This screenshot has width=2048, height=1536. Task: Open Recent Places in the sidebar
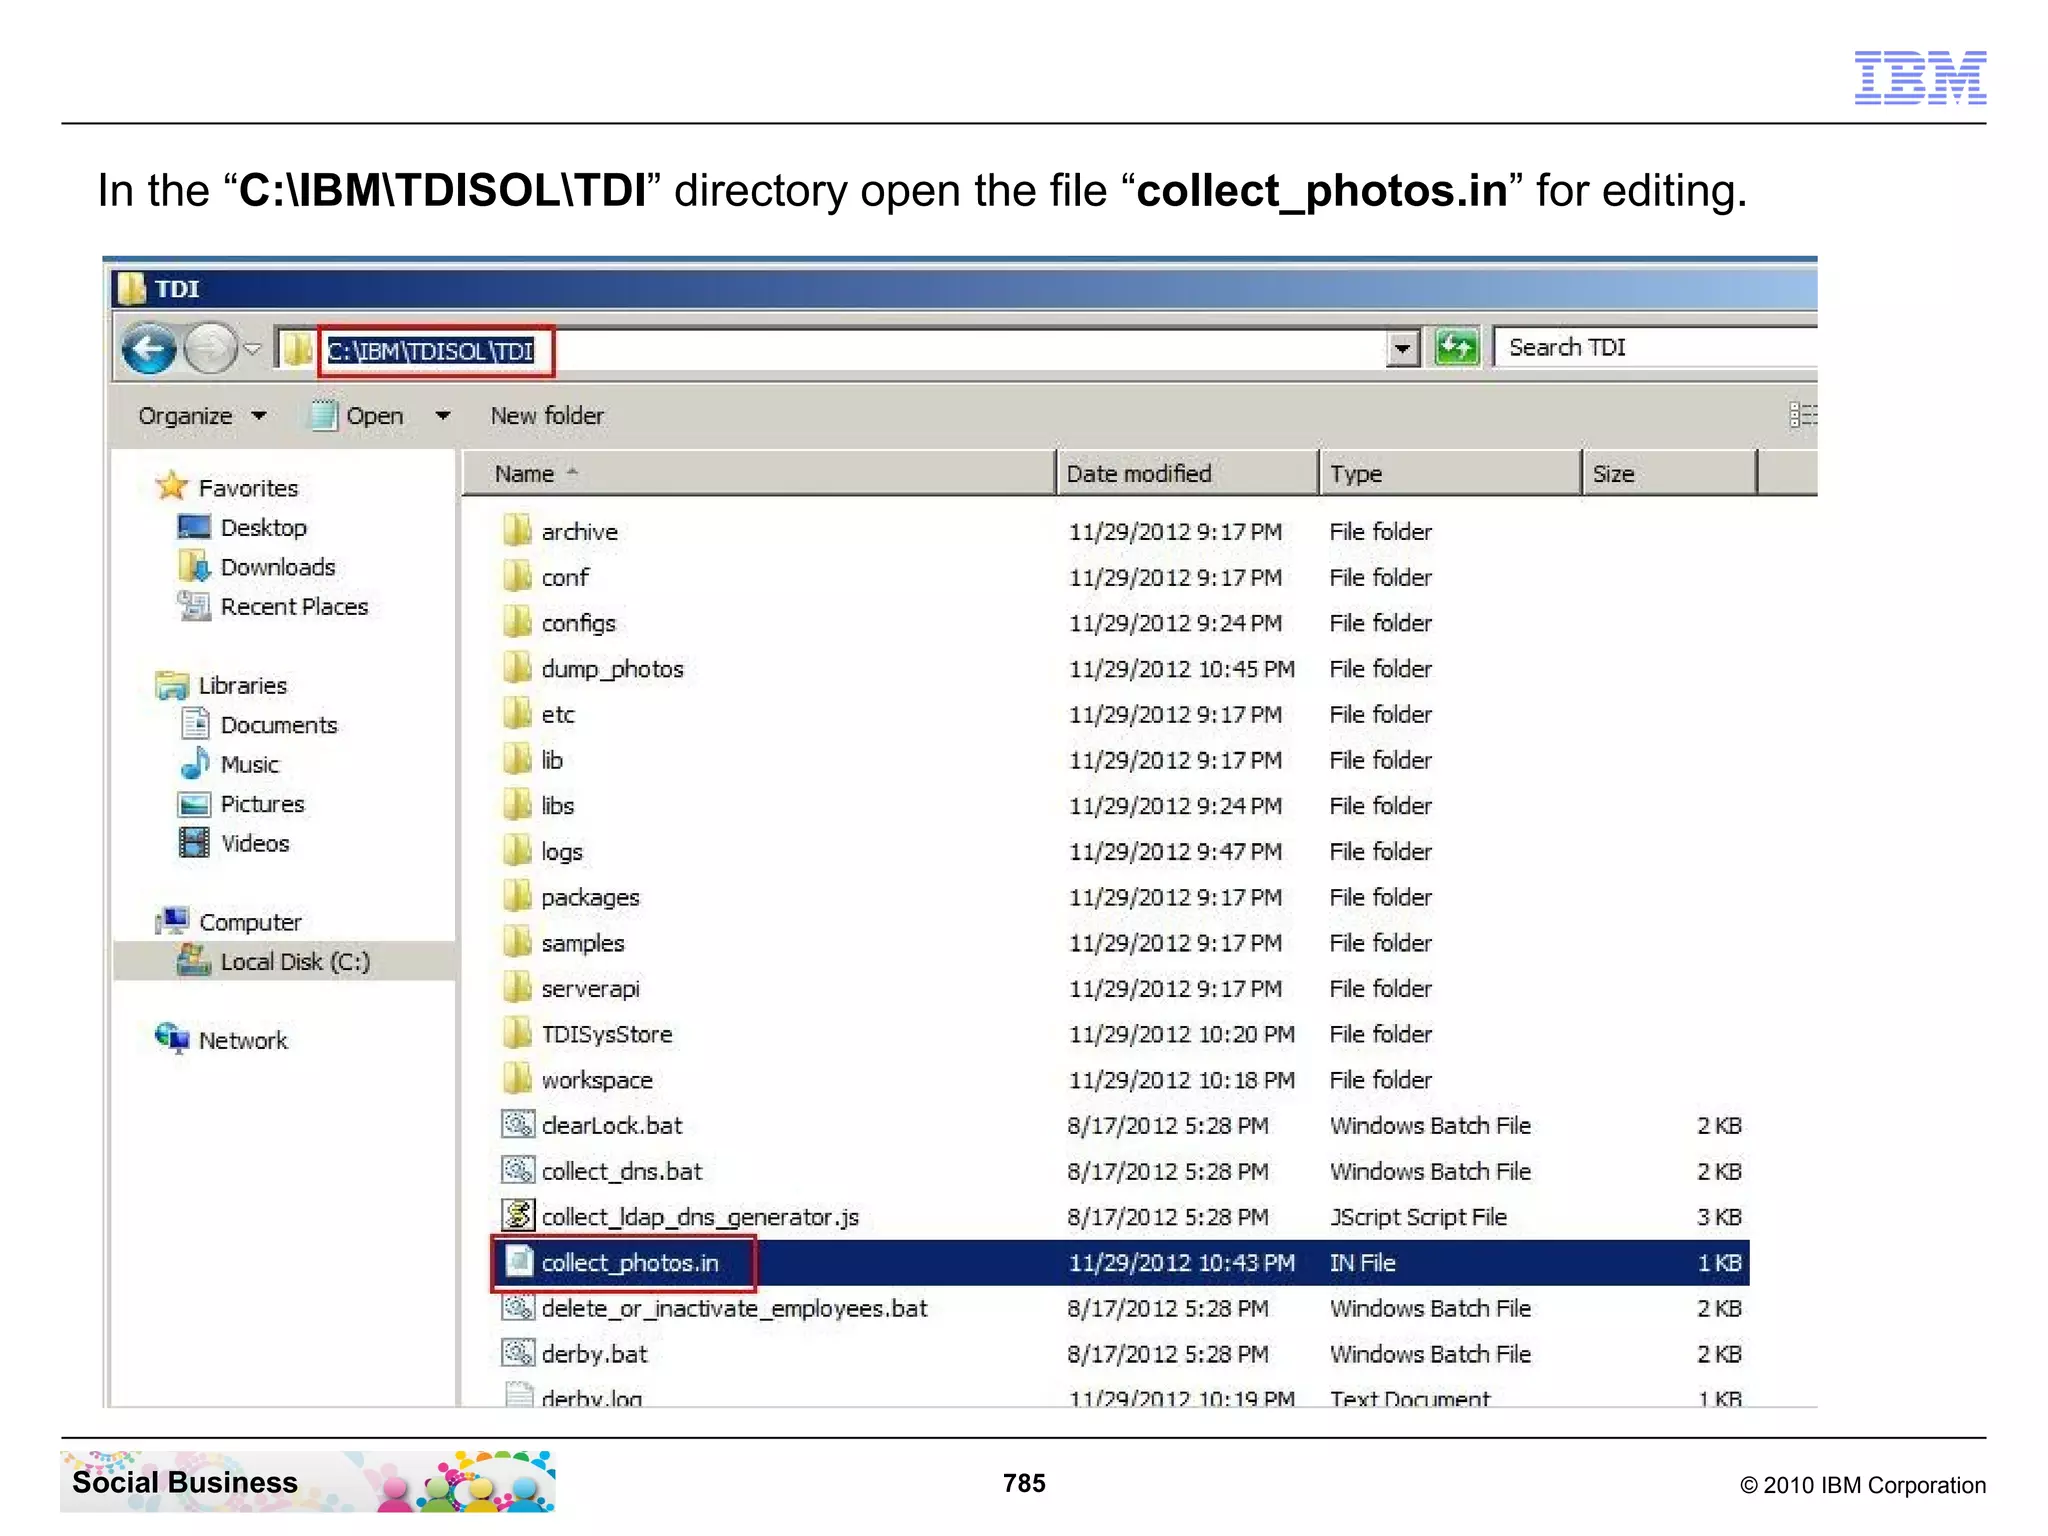click(x=294, y=607)
